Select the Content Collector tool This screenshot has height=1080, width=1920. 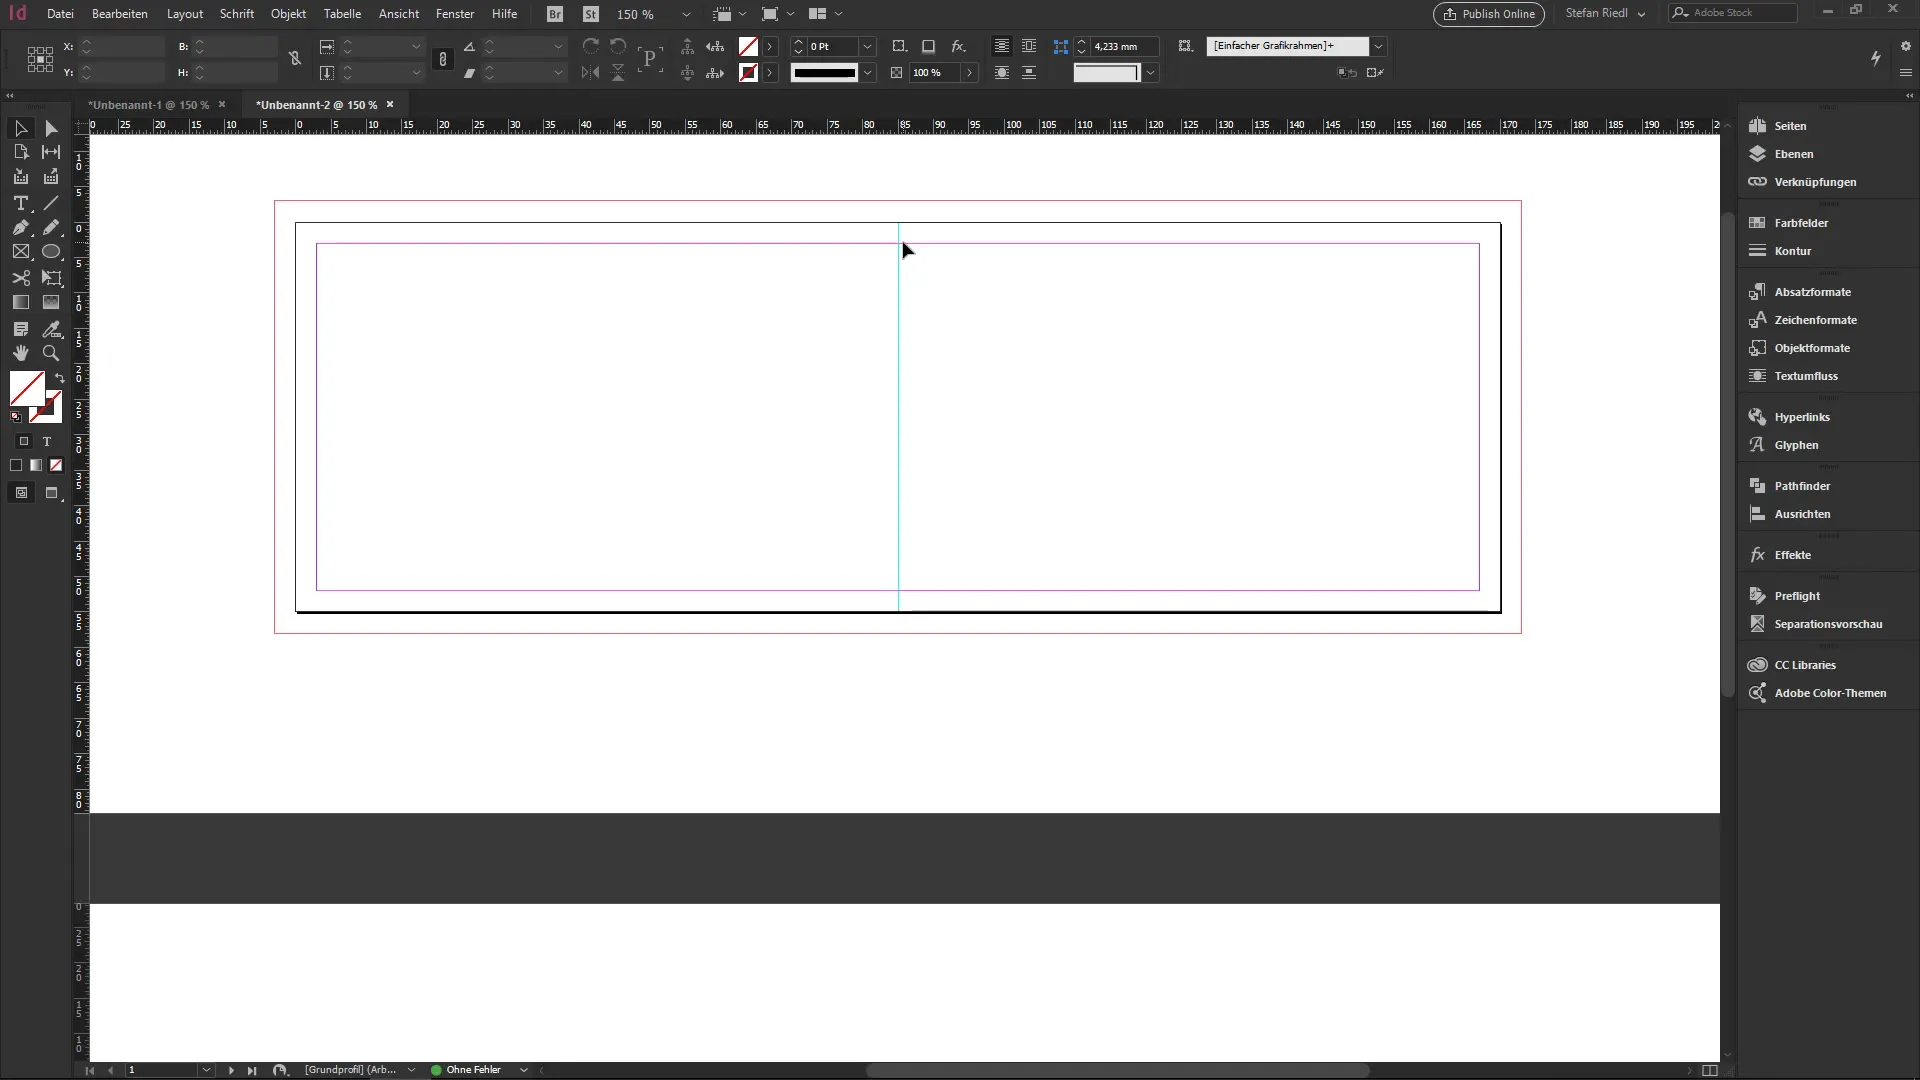coord(20,177)
